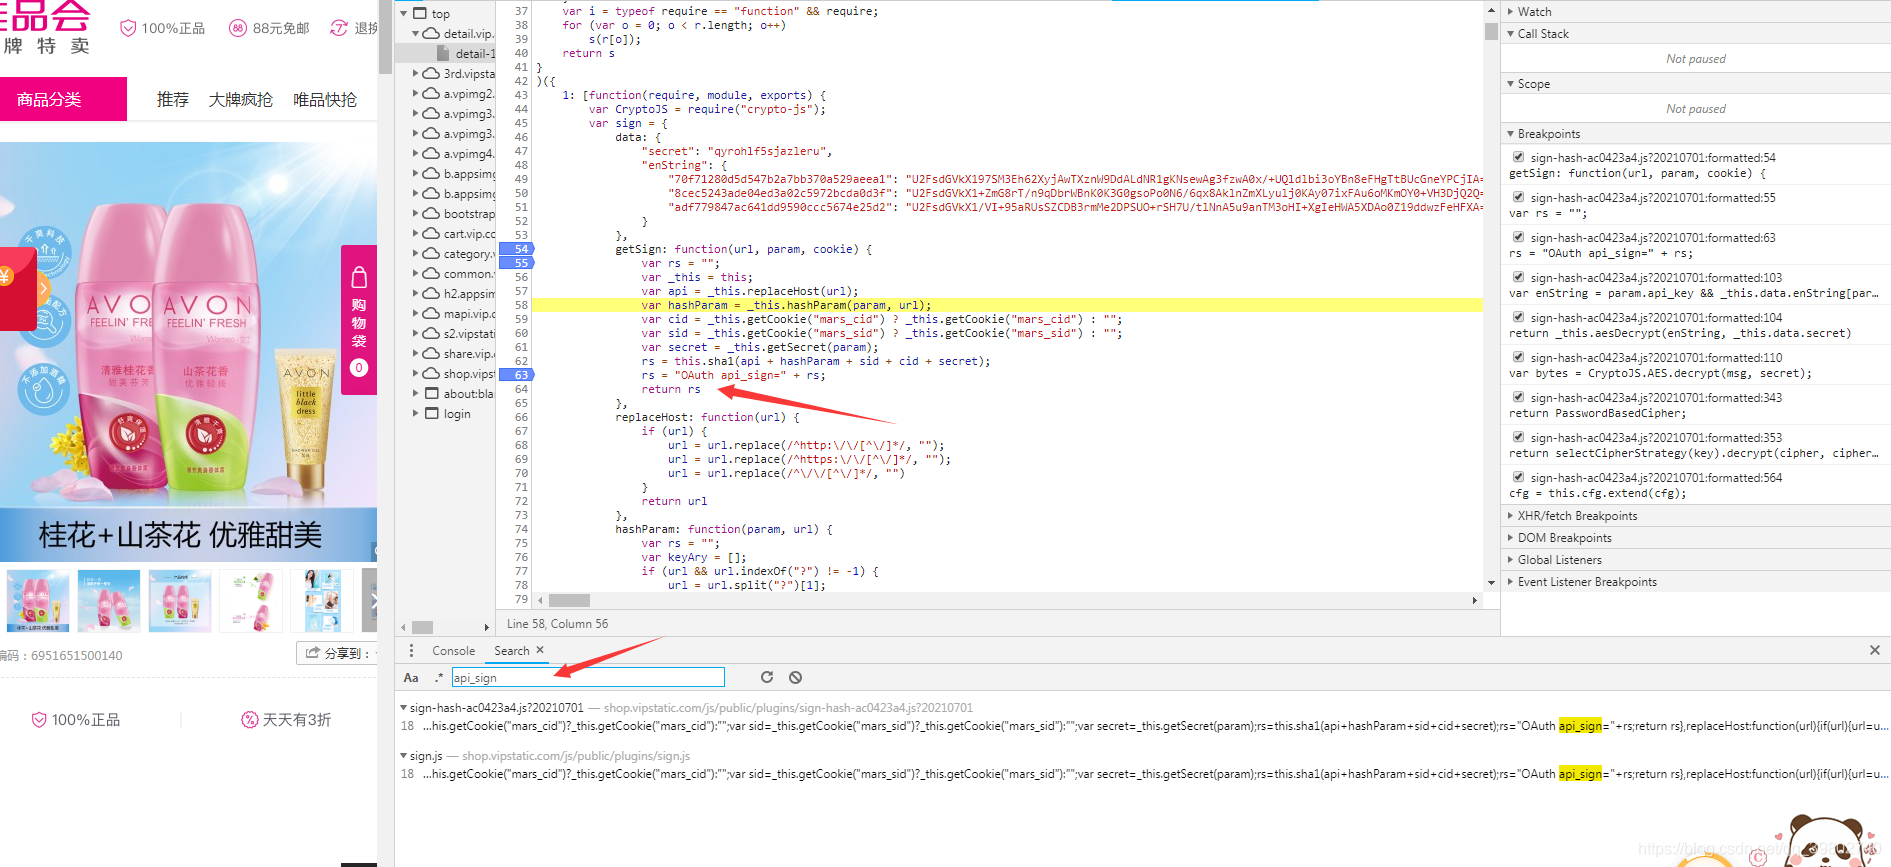Click the bootstrap domain cloud icon
Viewport: 1891px width, 867px height.
click(431, 213)
